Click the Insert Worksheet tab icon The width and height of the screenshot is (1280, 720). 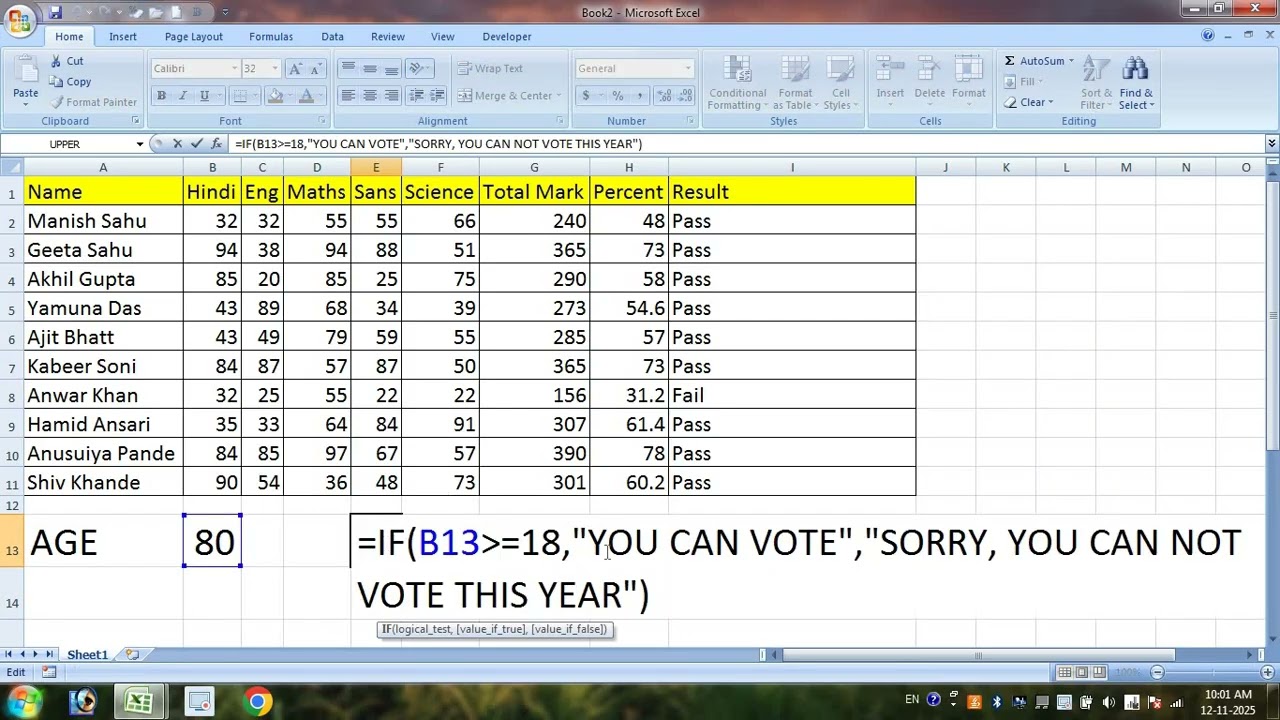pyautogui.click(x=131, y=655)
